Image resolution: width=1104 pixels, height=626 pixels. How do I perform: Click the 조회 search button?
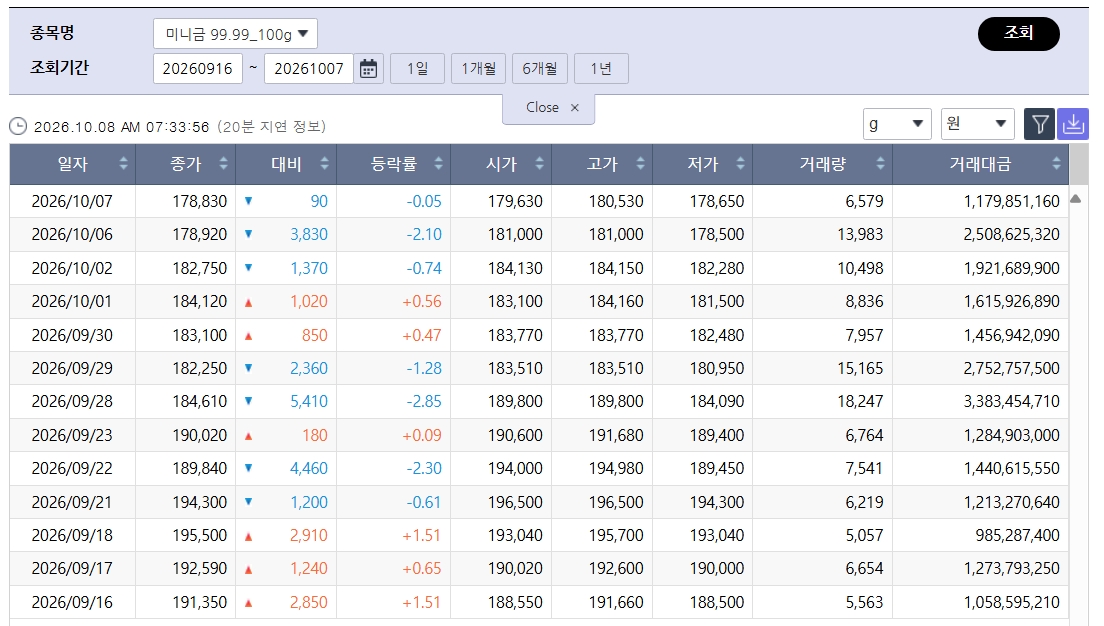click(1018, 33)
